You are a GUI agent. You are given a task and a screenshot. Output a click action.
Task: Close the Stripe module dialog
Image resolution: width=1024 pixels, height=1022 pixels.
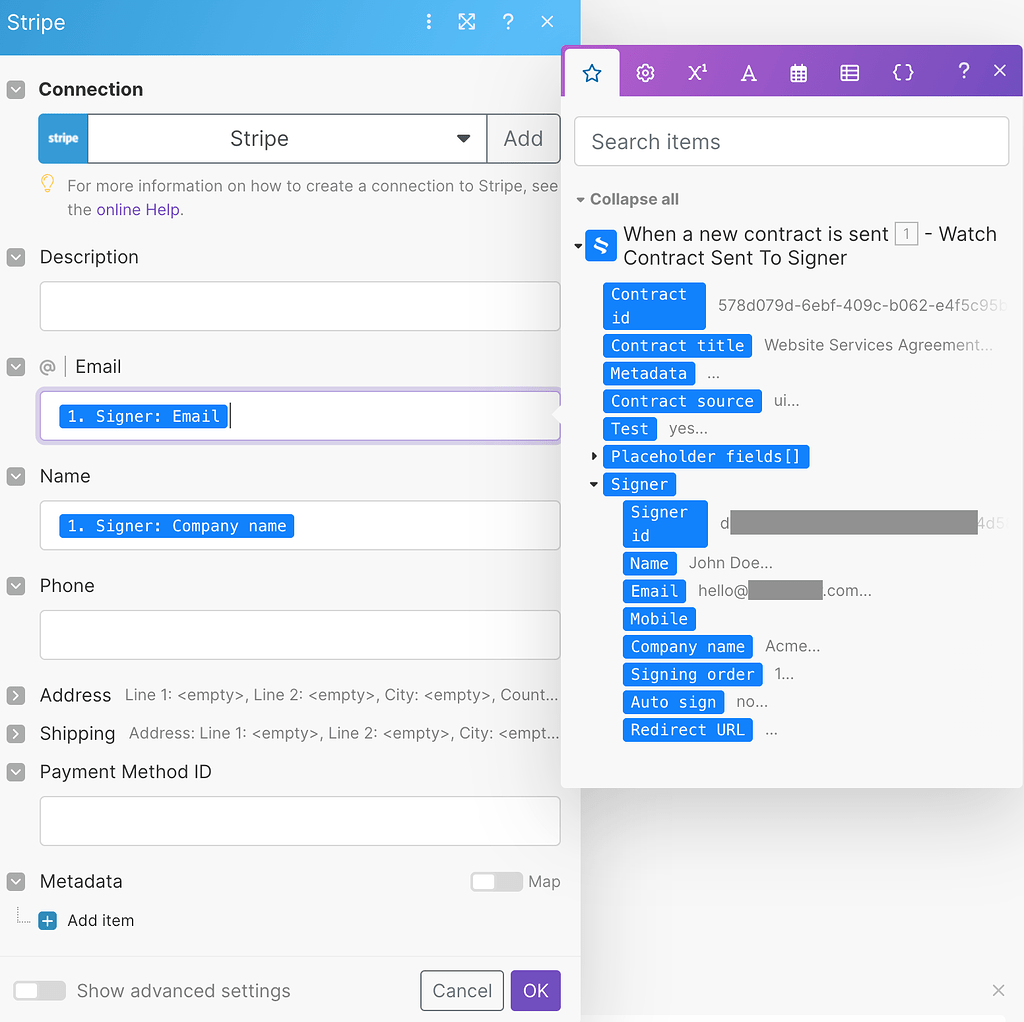(x=547, y=22)
